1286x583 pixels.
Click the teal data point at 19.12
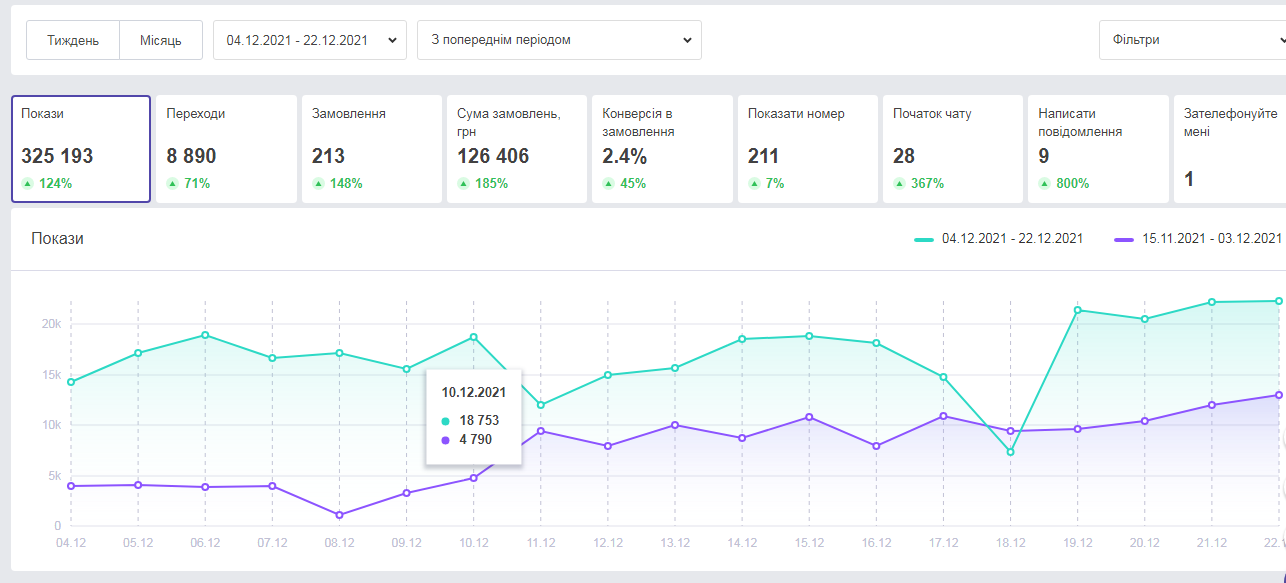[1078, 310]
